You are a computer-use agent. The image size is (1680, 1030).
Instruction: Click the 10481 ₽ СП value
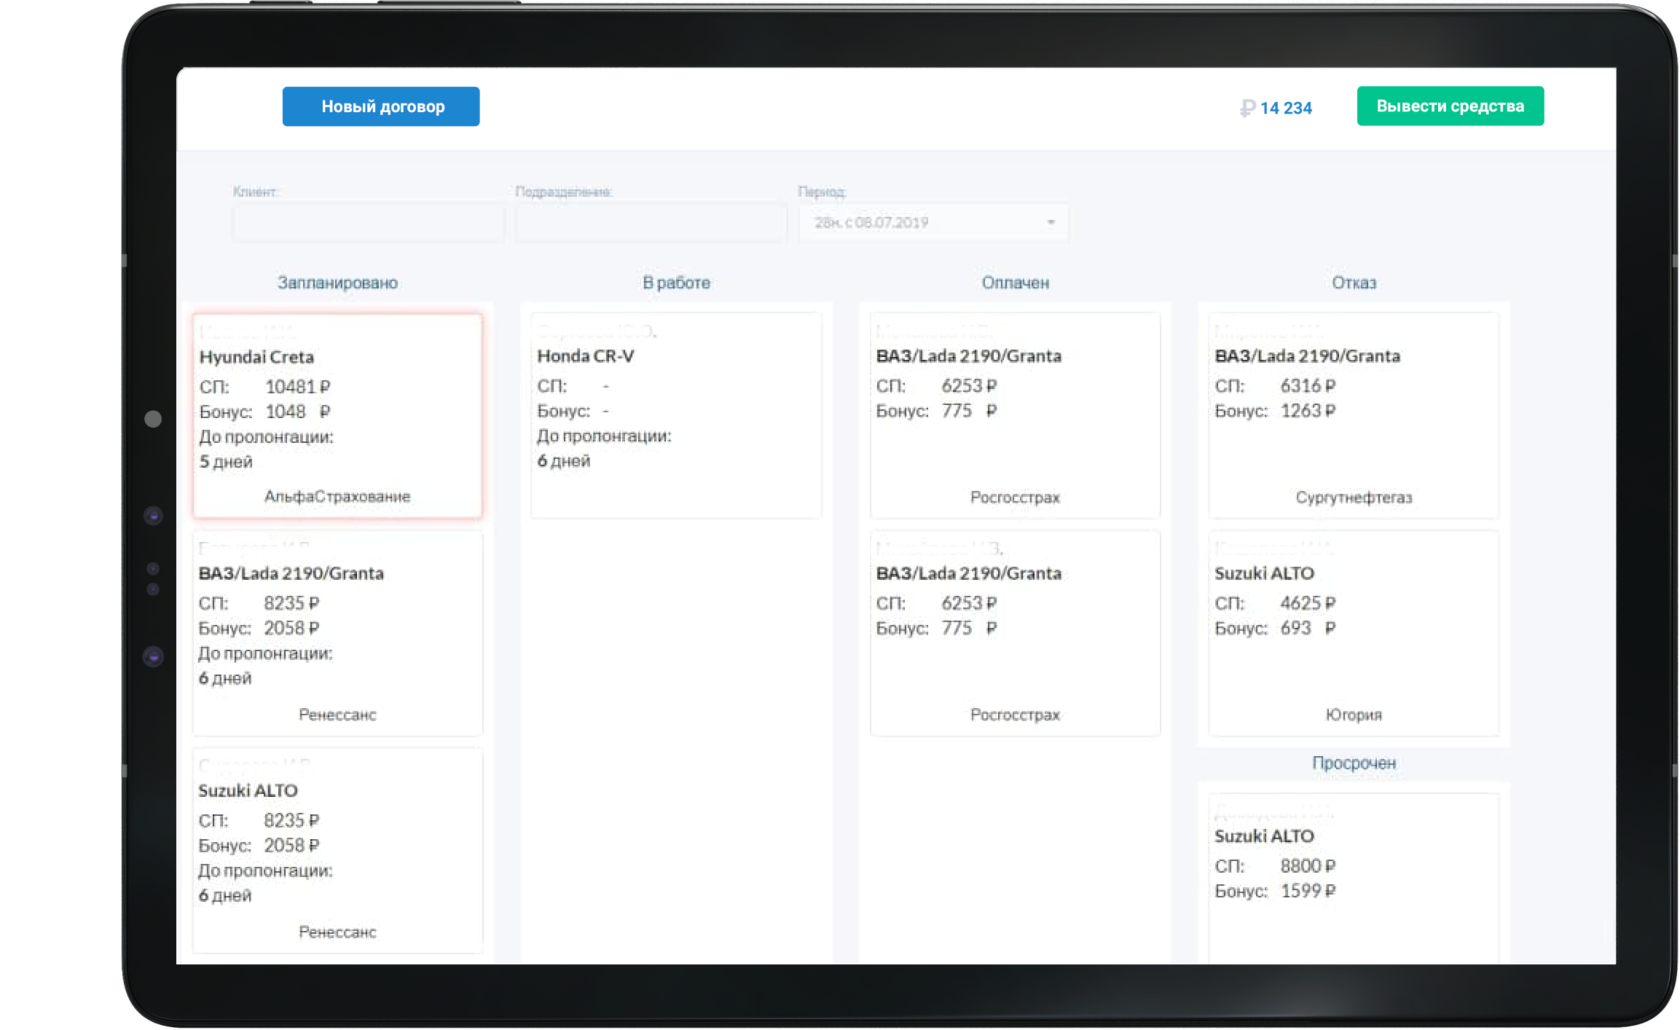click(x=298, y=387)
